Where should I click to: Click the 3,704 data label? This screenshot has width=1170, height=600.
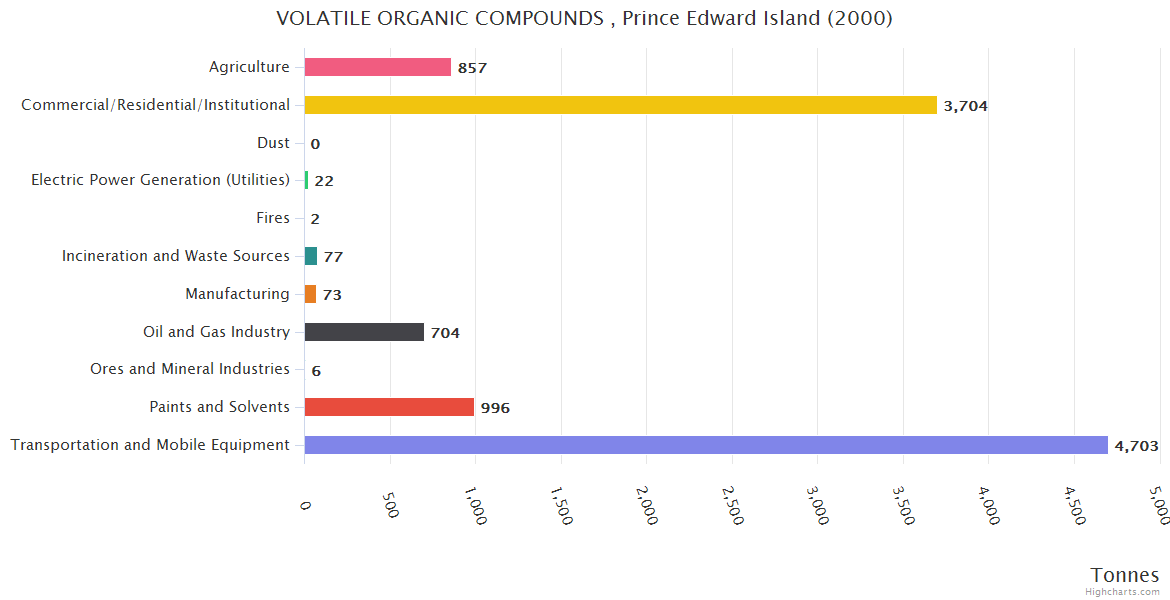point(965,106)
